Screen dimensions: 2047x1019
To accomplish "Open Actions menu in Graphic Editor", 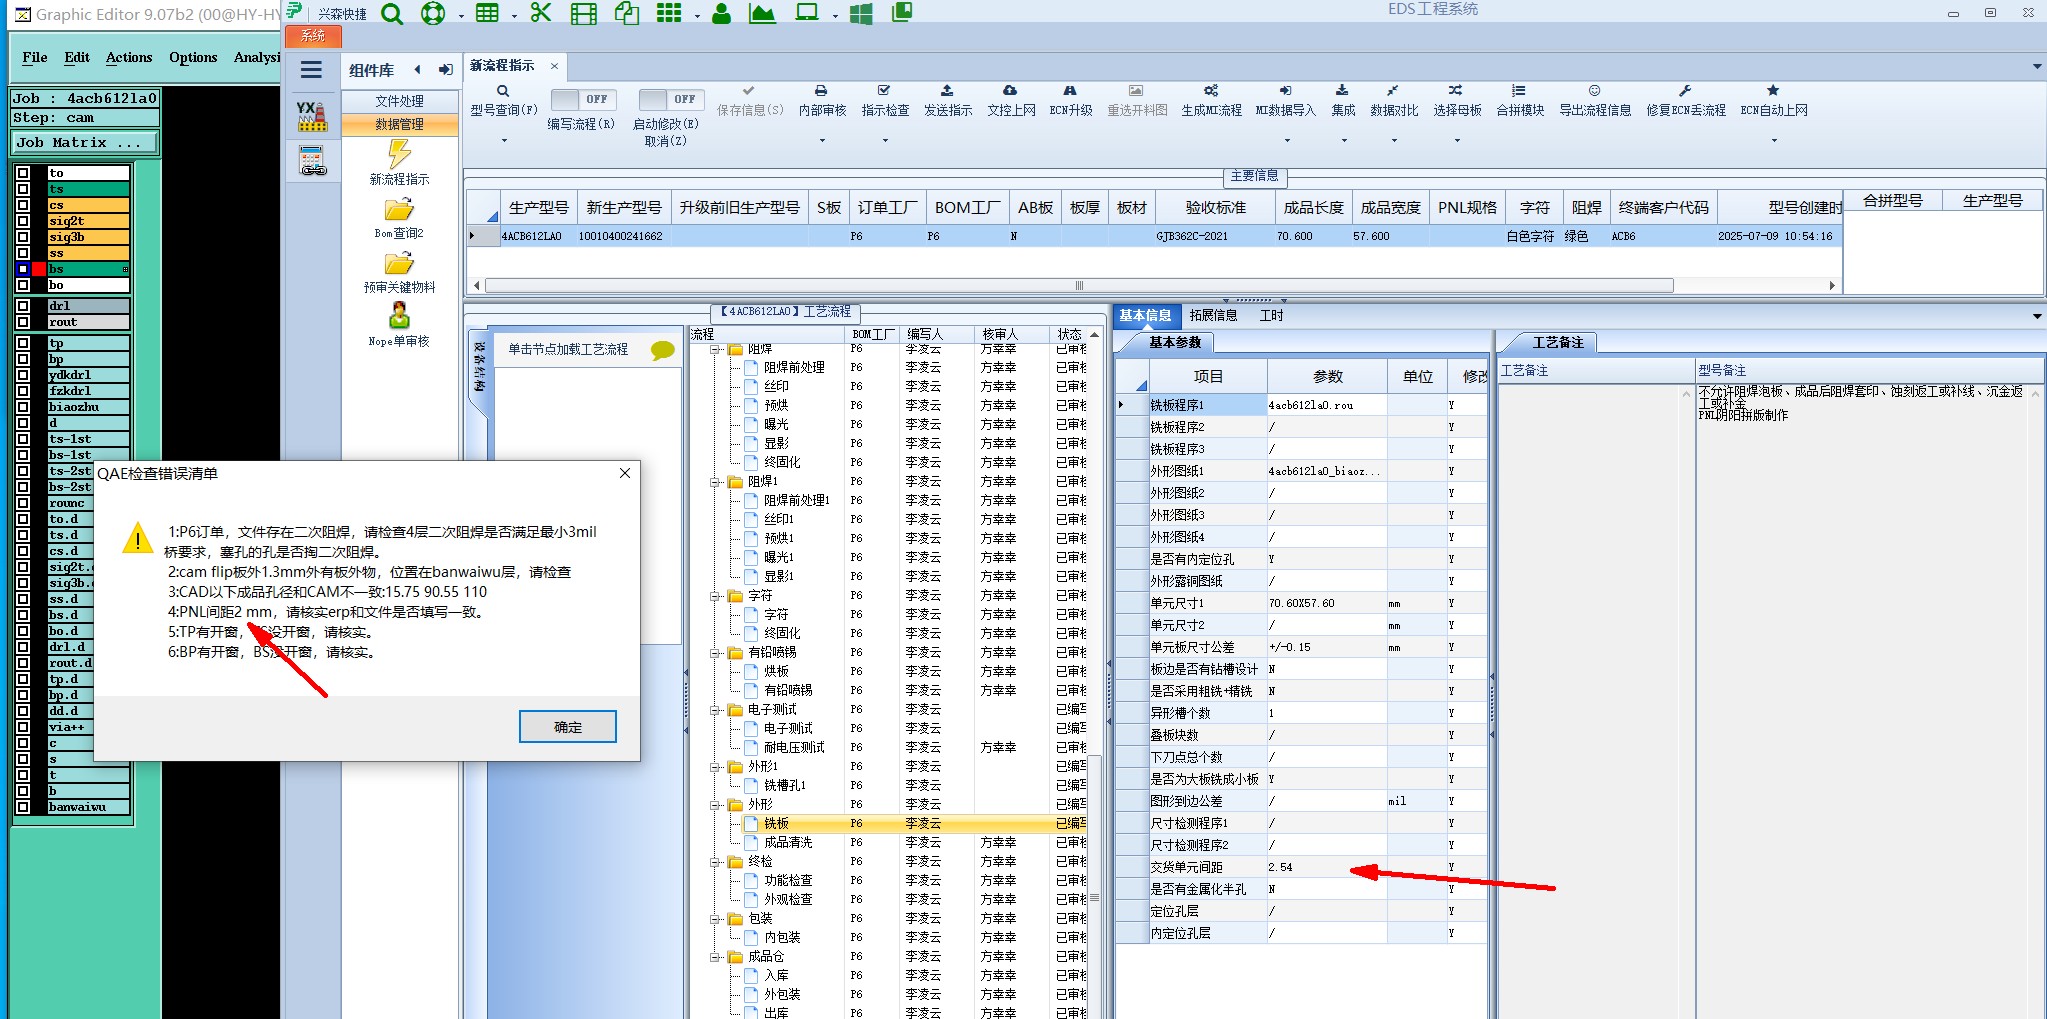I will (129, 58).
